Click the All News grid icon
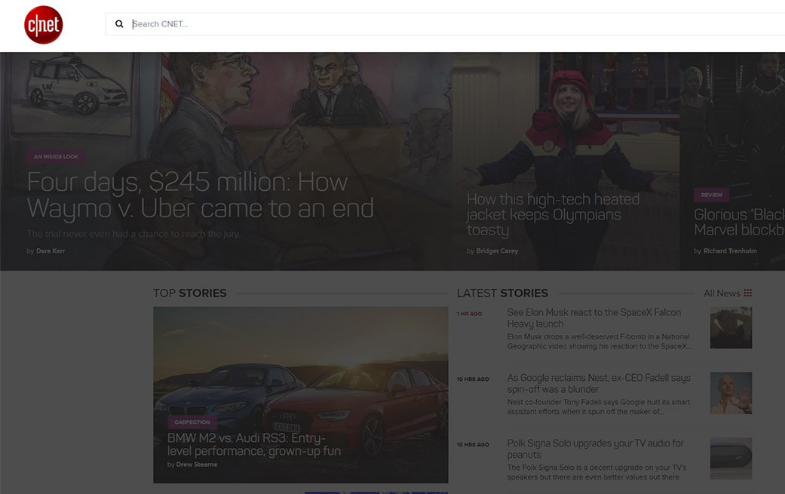 [x=748, y=293]
